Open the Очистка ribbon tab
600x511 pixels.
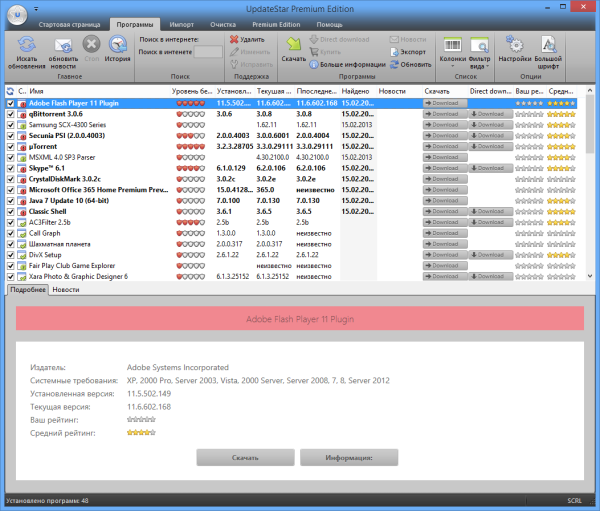pyautogui.click(x=223, y=24)
